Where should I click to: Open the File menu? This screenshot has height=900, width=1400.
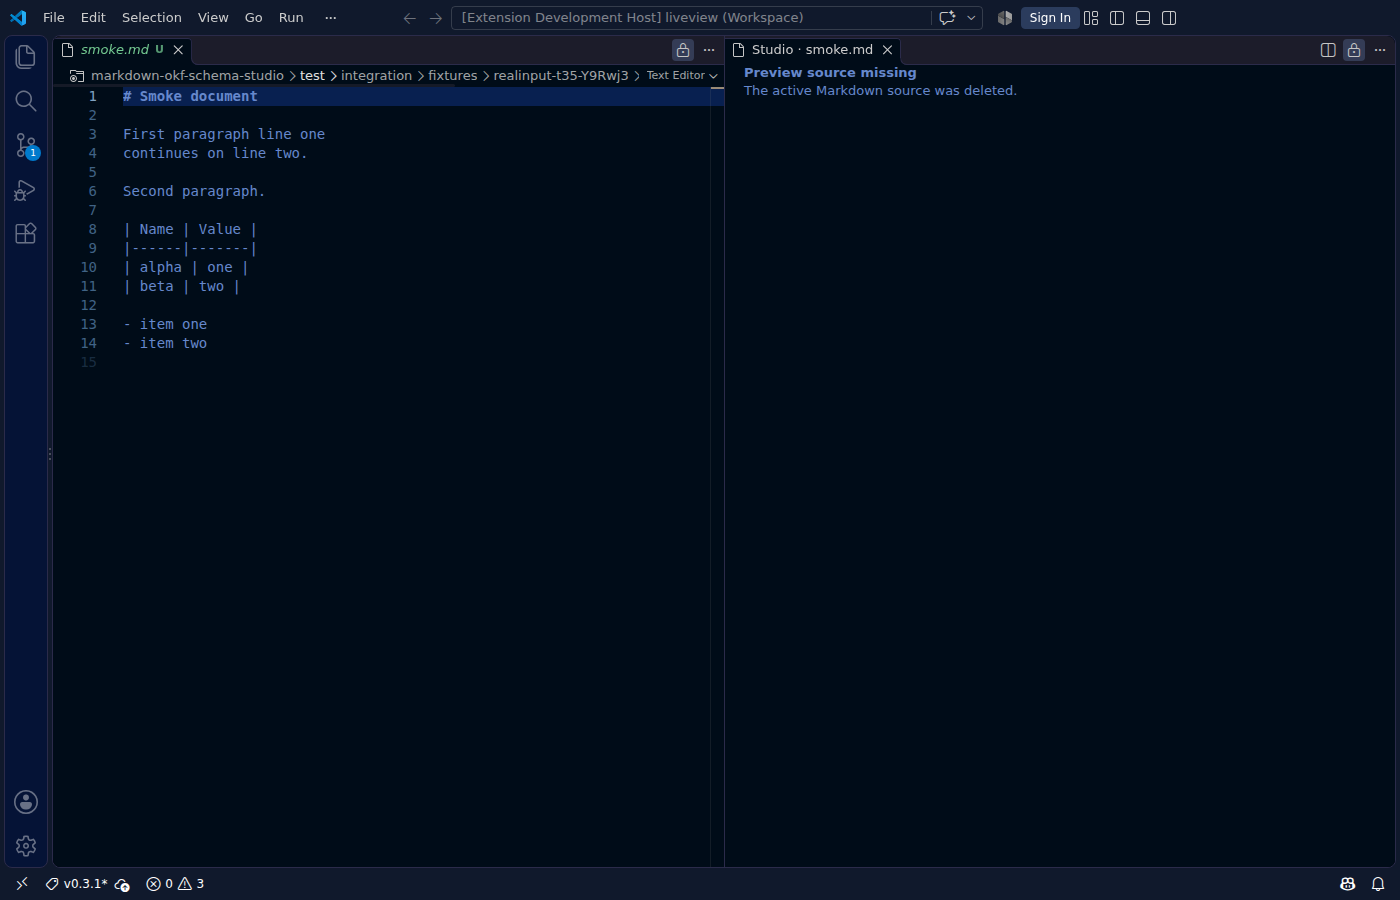(54, 18)
